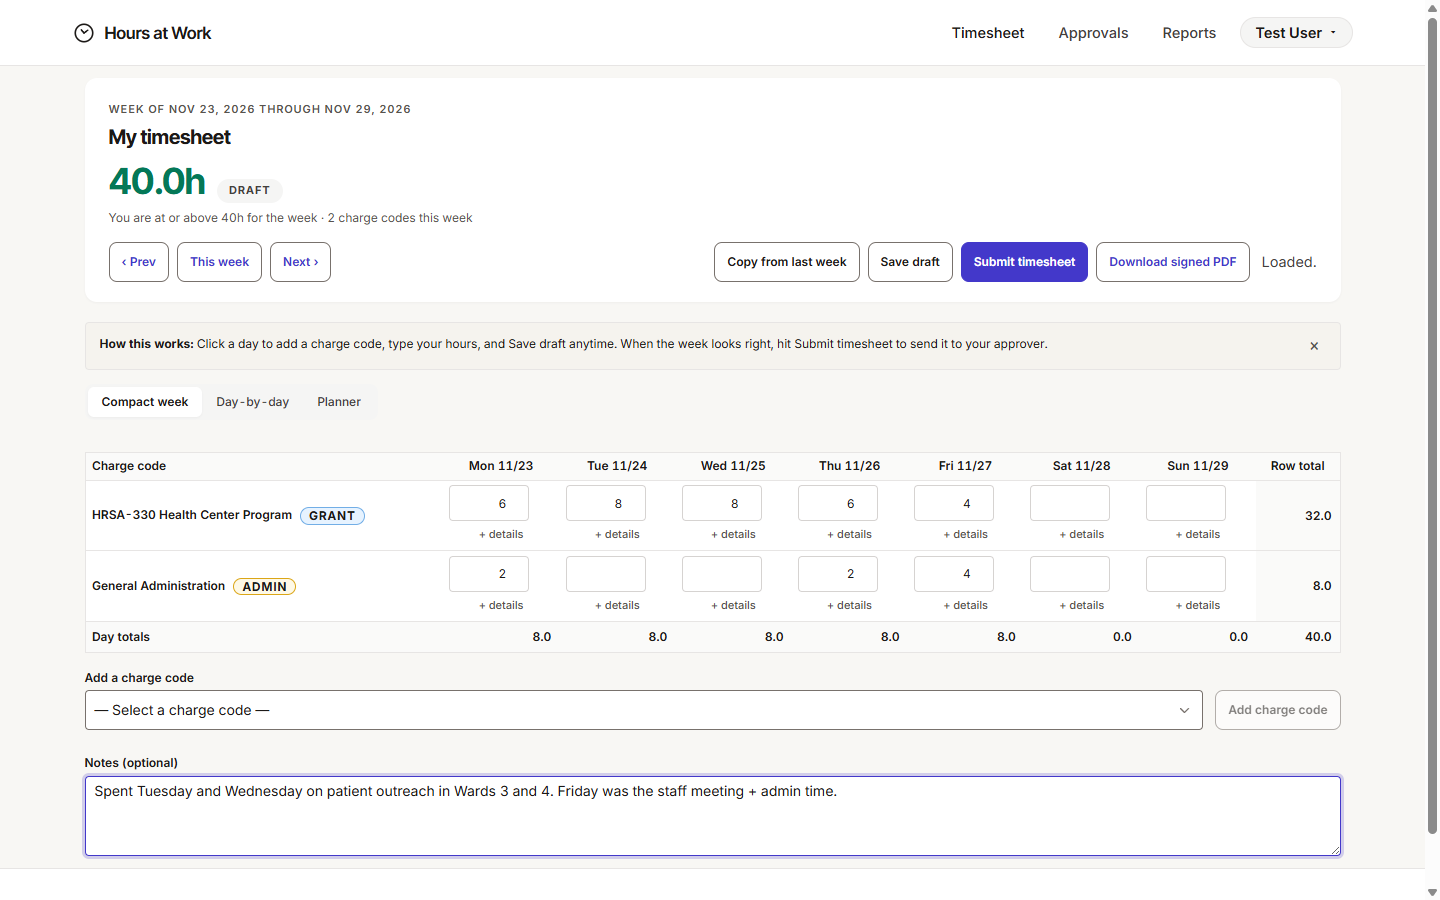Click empty General Administration Tue 11/24 field
This screenshot has height=900, width=1440.
click(x=606, y=574)
